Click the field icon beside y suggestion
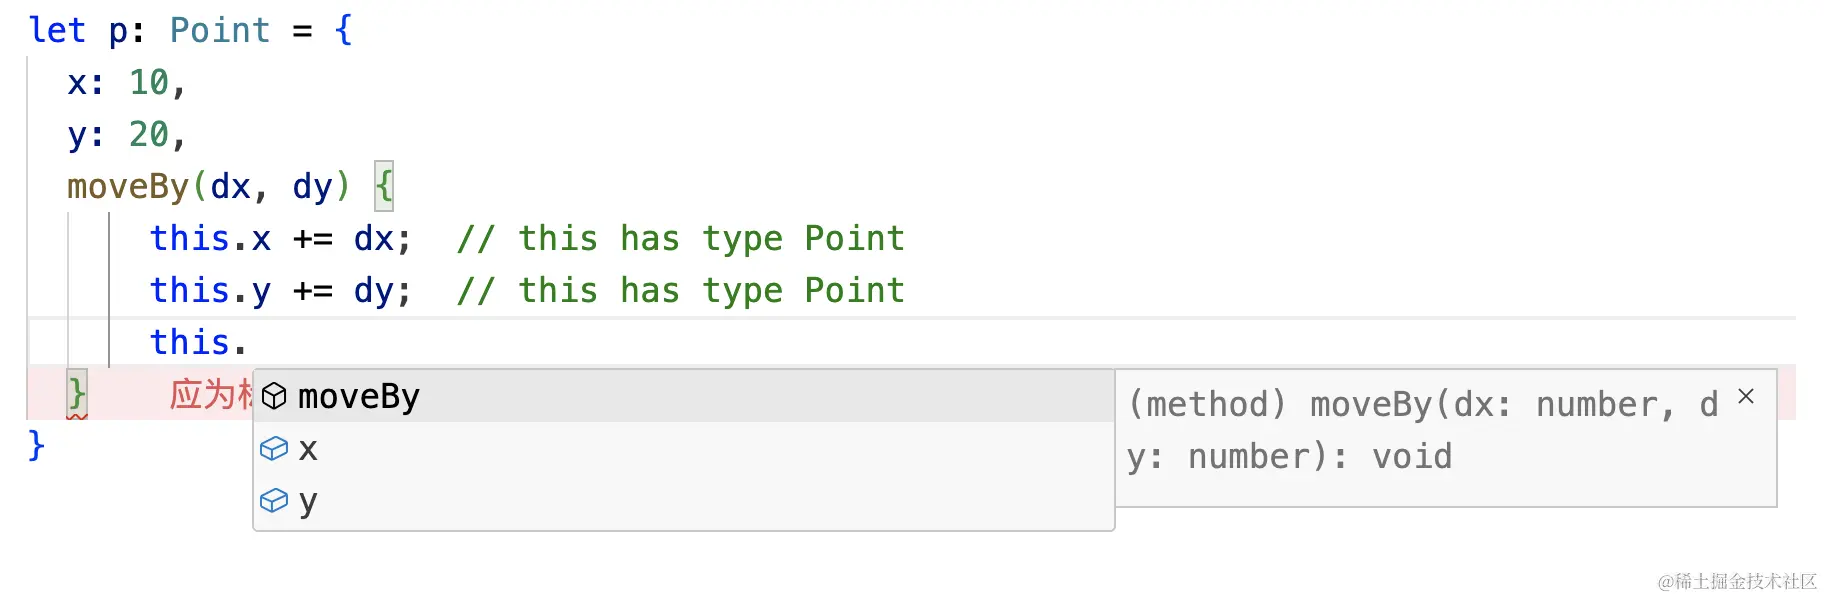Screen dimensions: 1824x598 pyautogui.click(x=274, y=500)
